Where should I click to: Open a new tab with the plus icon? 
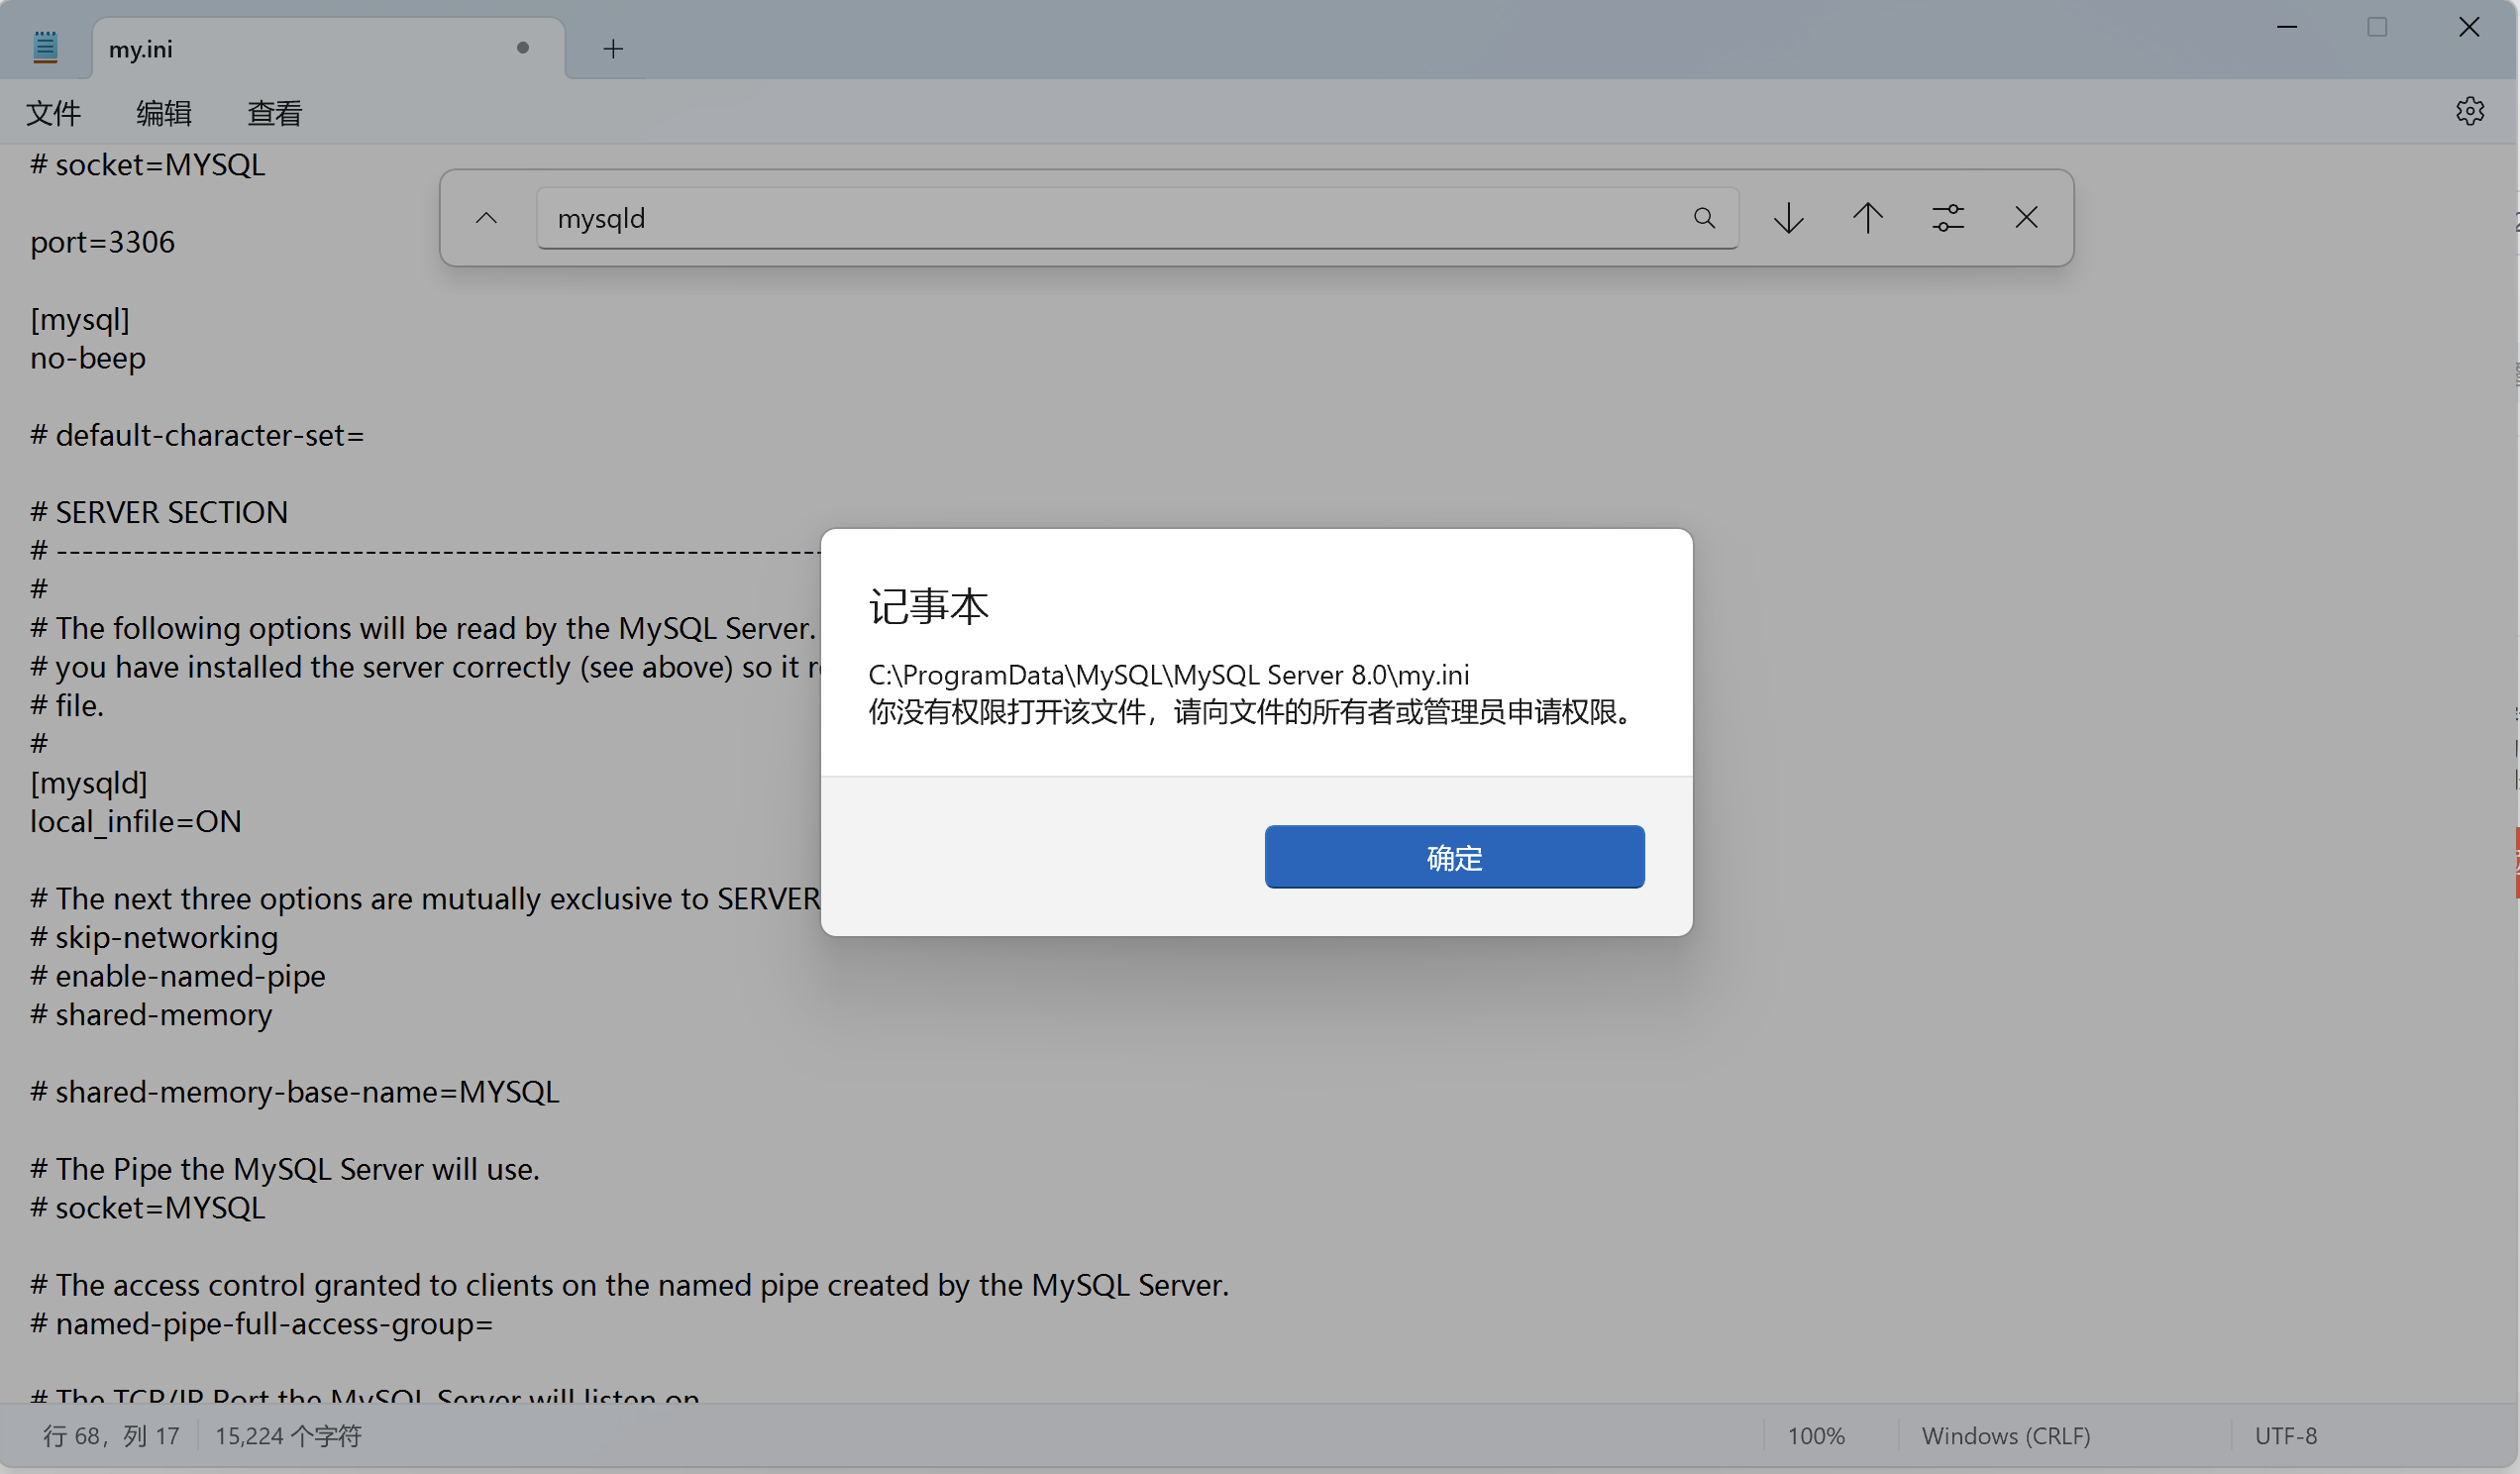tap(613, 48)
